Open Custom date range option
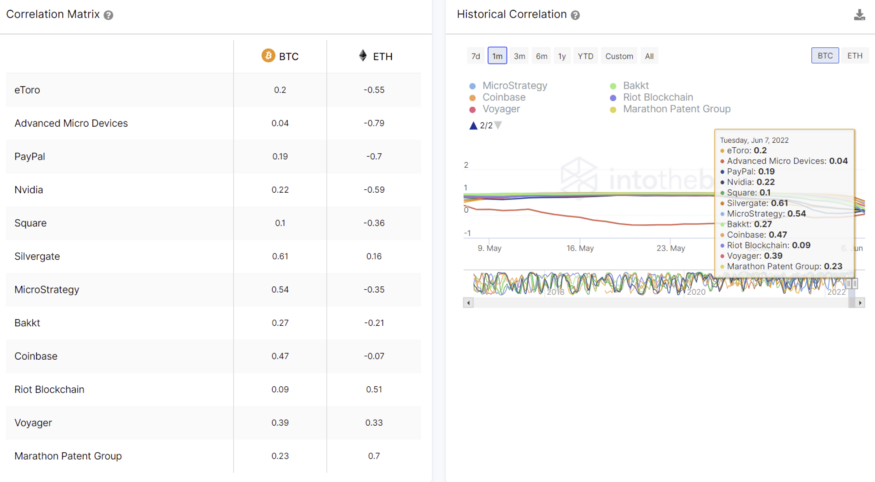Viewport: 875px width, 482px height. point(619,56)
